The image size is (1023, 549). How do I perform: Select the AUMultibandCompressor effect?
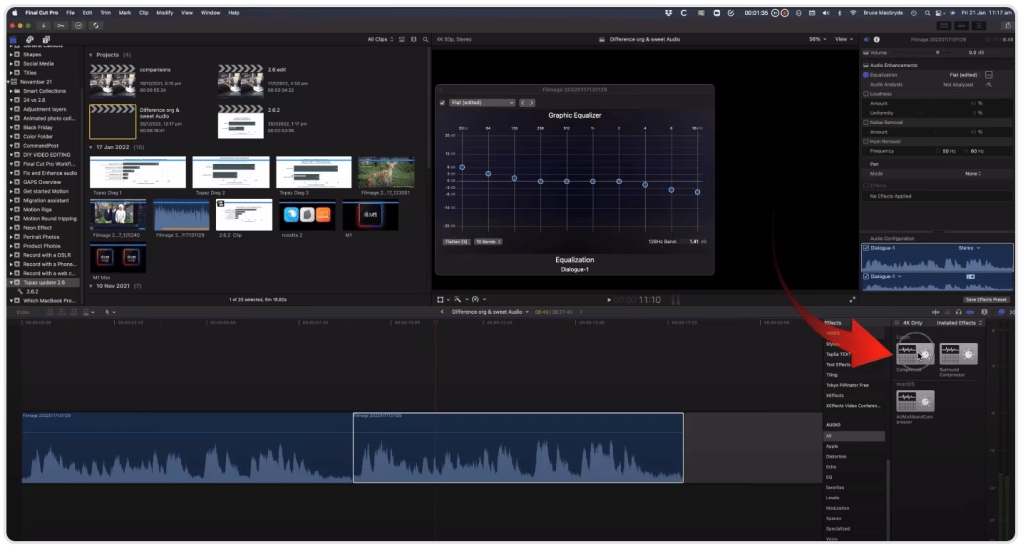[915, 400]
